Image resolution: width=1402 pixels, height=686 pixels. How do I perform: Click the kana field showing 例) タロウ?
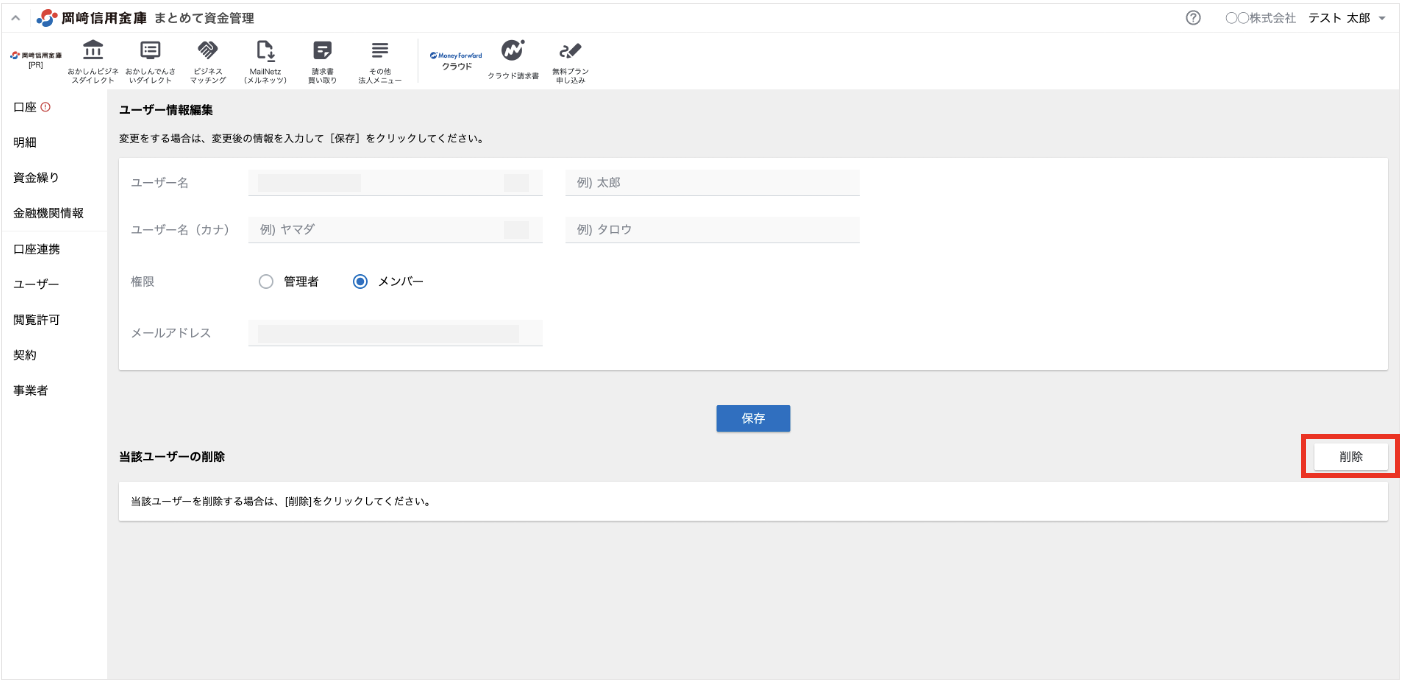click(x=712, y=230)
